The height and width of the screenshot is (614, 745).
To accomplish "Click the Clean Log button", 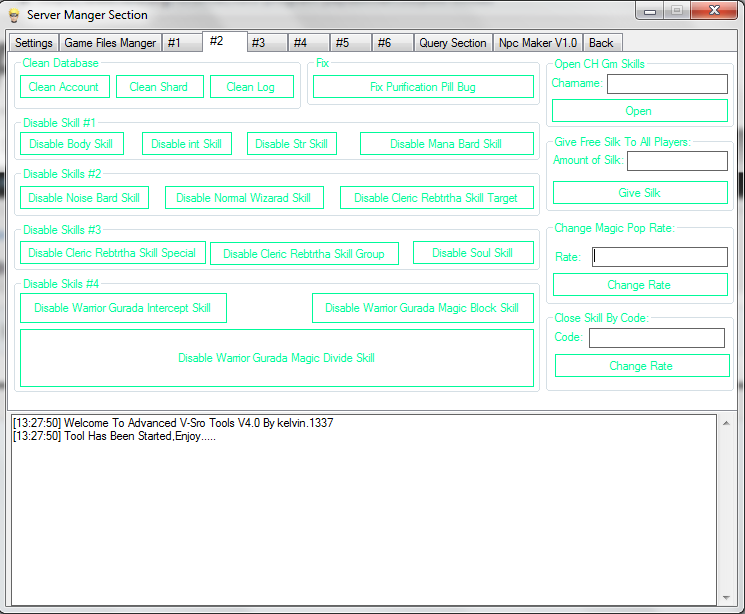I will 252,86.
